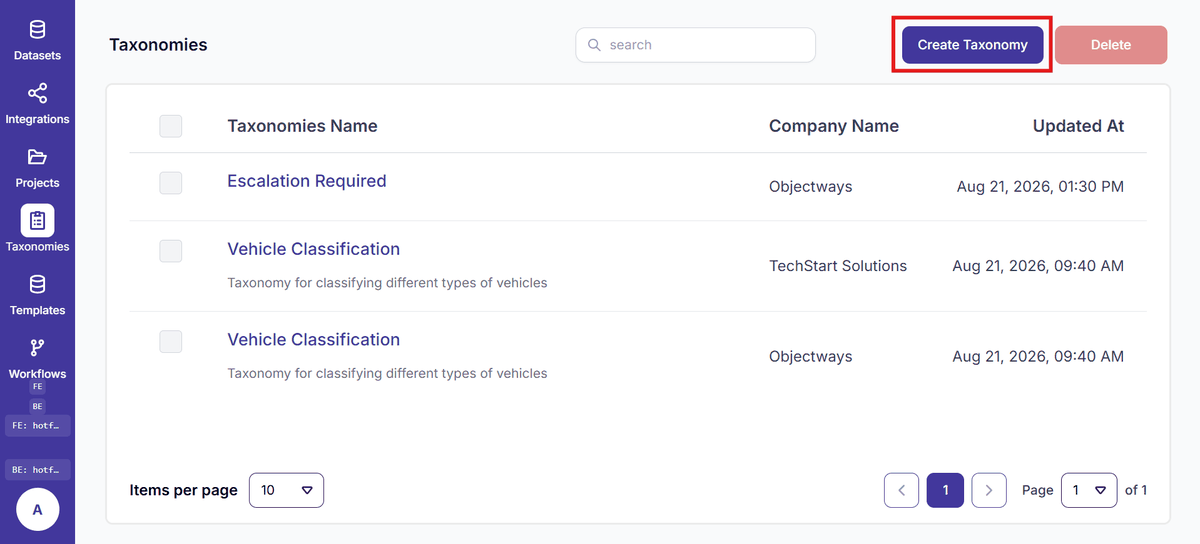The width and height of the screenshot is (1200, 544).
Task: Click the BE badge in sidebar
Action: click(37, 406)
